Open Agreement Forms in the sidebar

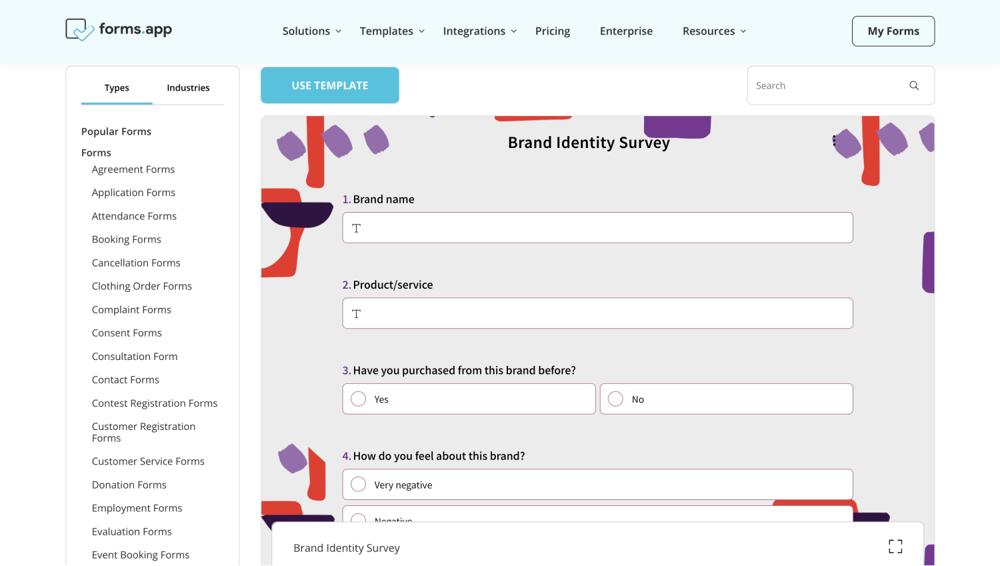(133, 170)
